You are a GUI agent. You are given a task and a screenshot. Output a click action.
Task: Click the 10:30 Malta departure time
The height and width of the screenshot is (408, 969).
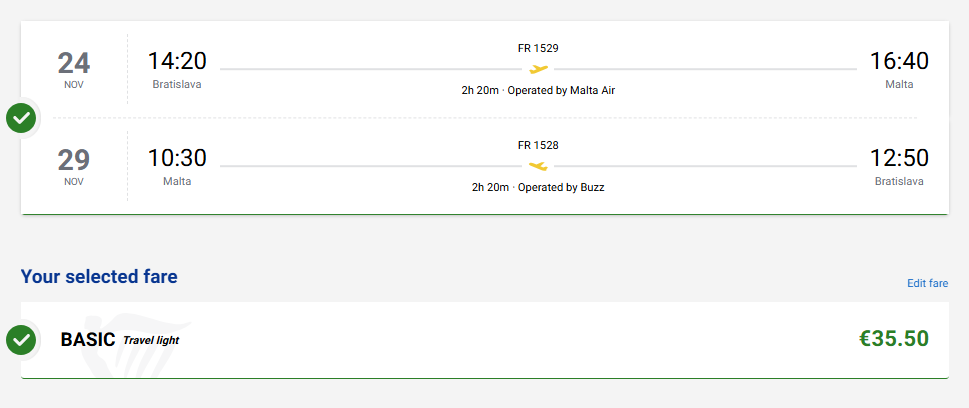[x=177, y=158]
